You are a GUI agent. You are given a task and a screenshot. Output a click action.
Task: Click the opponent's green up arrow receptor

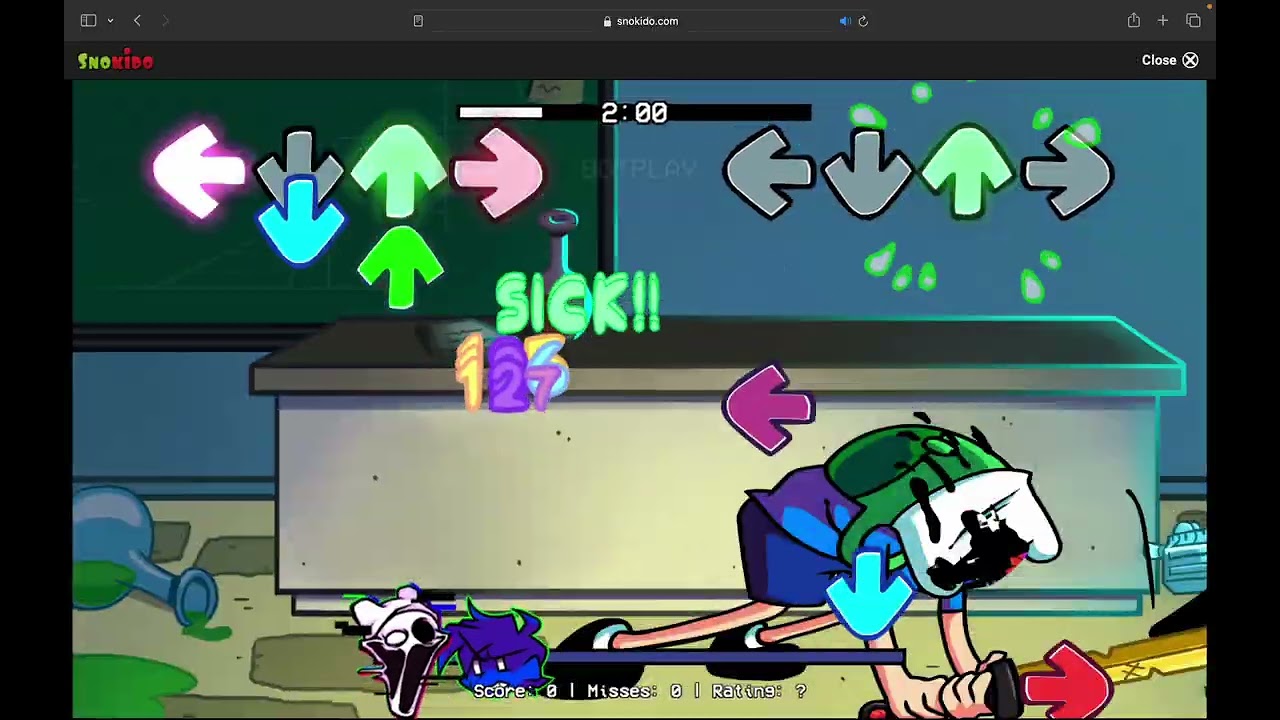tap(399, 170)
